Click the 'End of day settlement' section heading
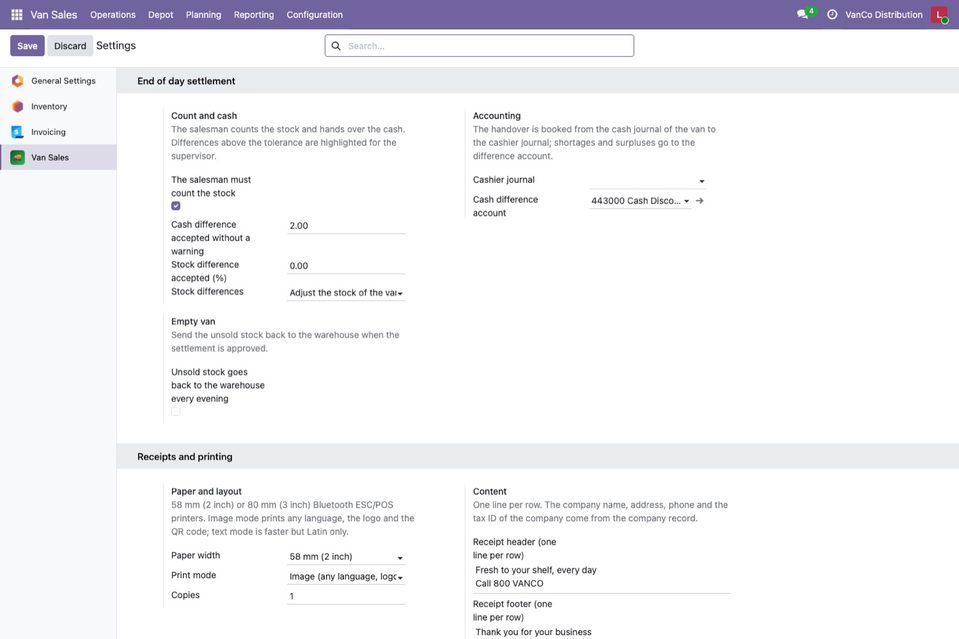Viewport: 959px width, 639px height. pos(186,81)
